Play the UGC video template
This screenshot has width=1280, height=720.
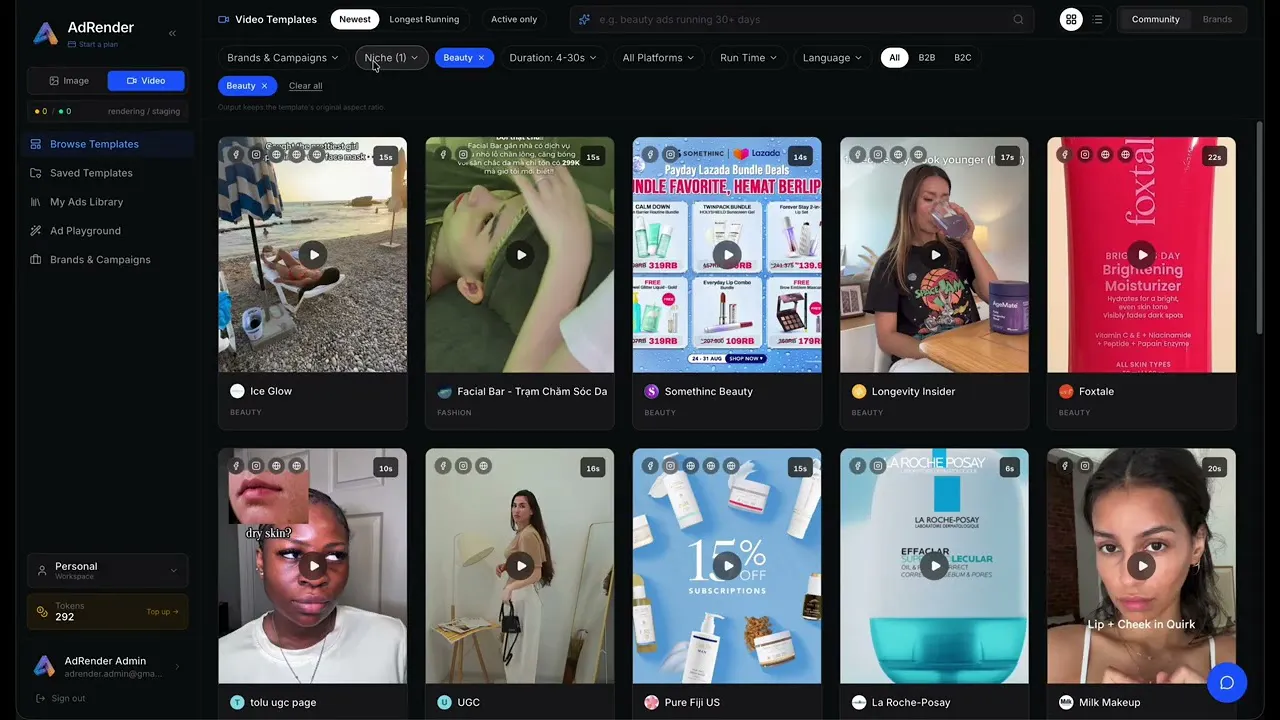pyautogui.click(x=520, y=566)
